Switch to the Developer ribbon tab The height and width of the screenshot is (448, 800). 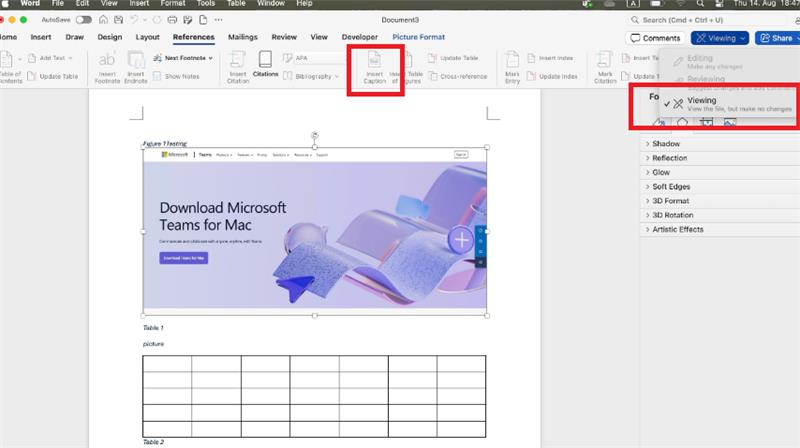pos(360,37)
